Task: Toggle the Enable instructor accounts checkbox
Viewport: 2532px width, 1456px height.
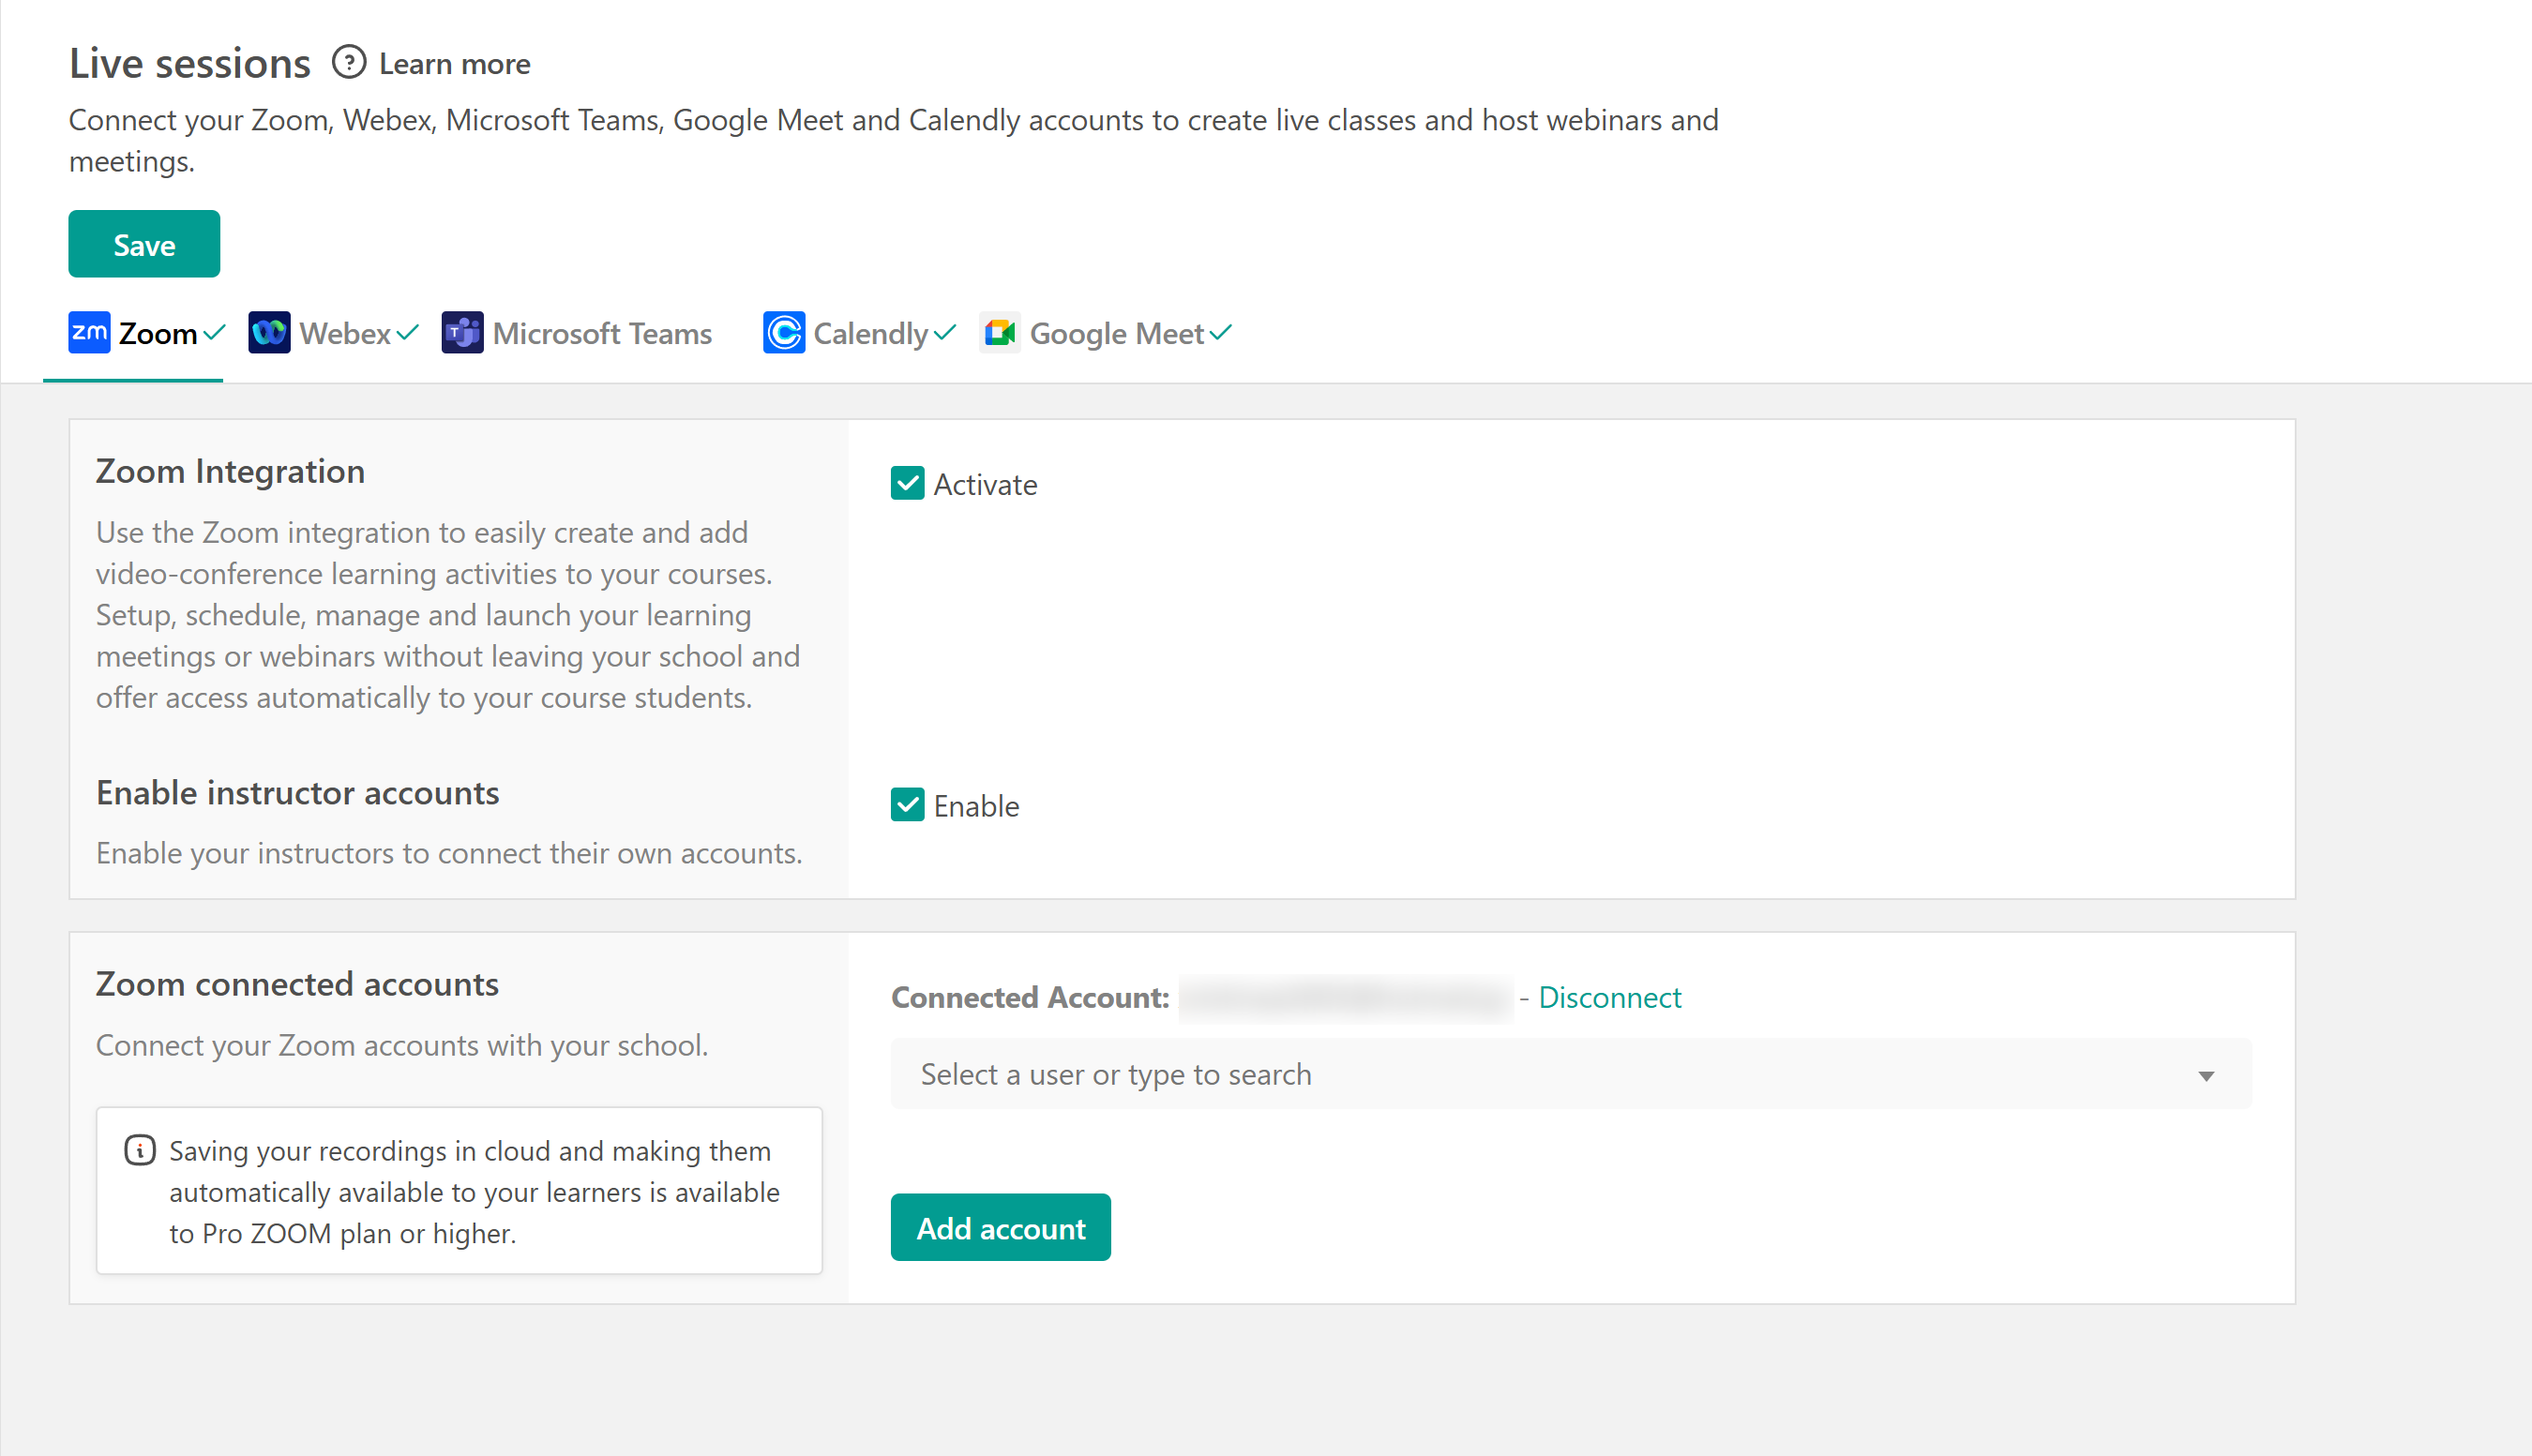Action: (x=907, y=805)
